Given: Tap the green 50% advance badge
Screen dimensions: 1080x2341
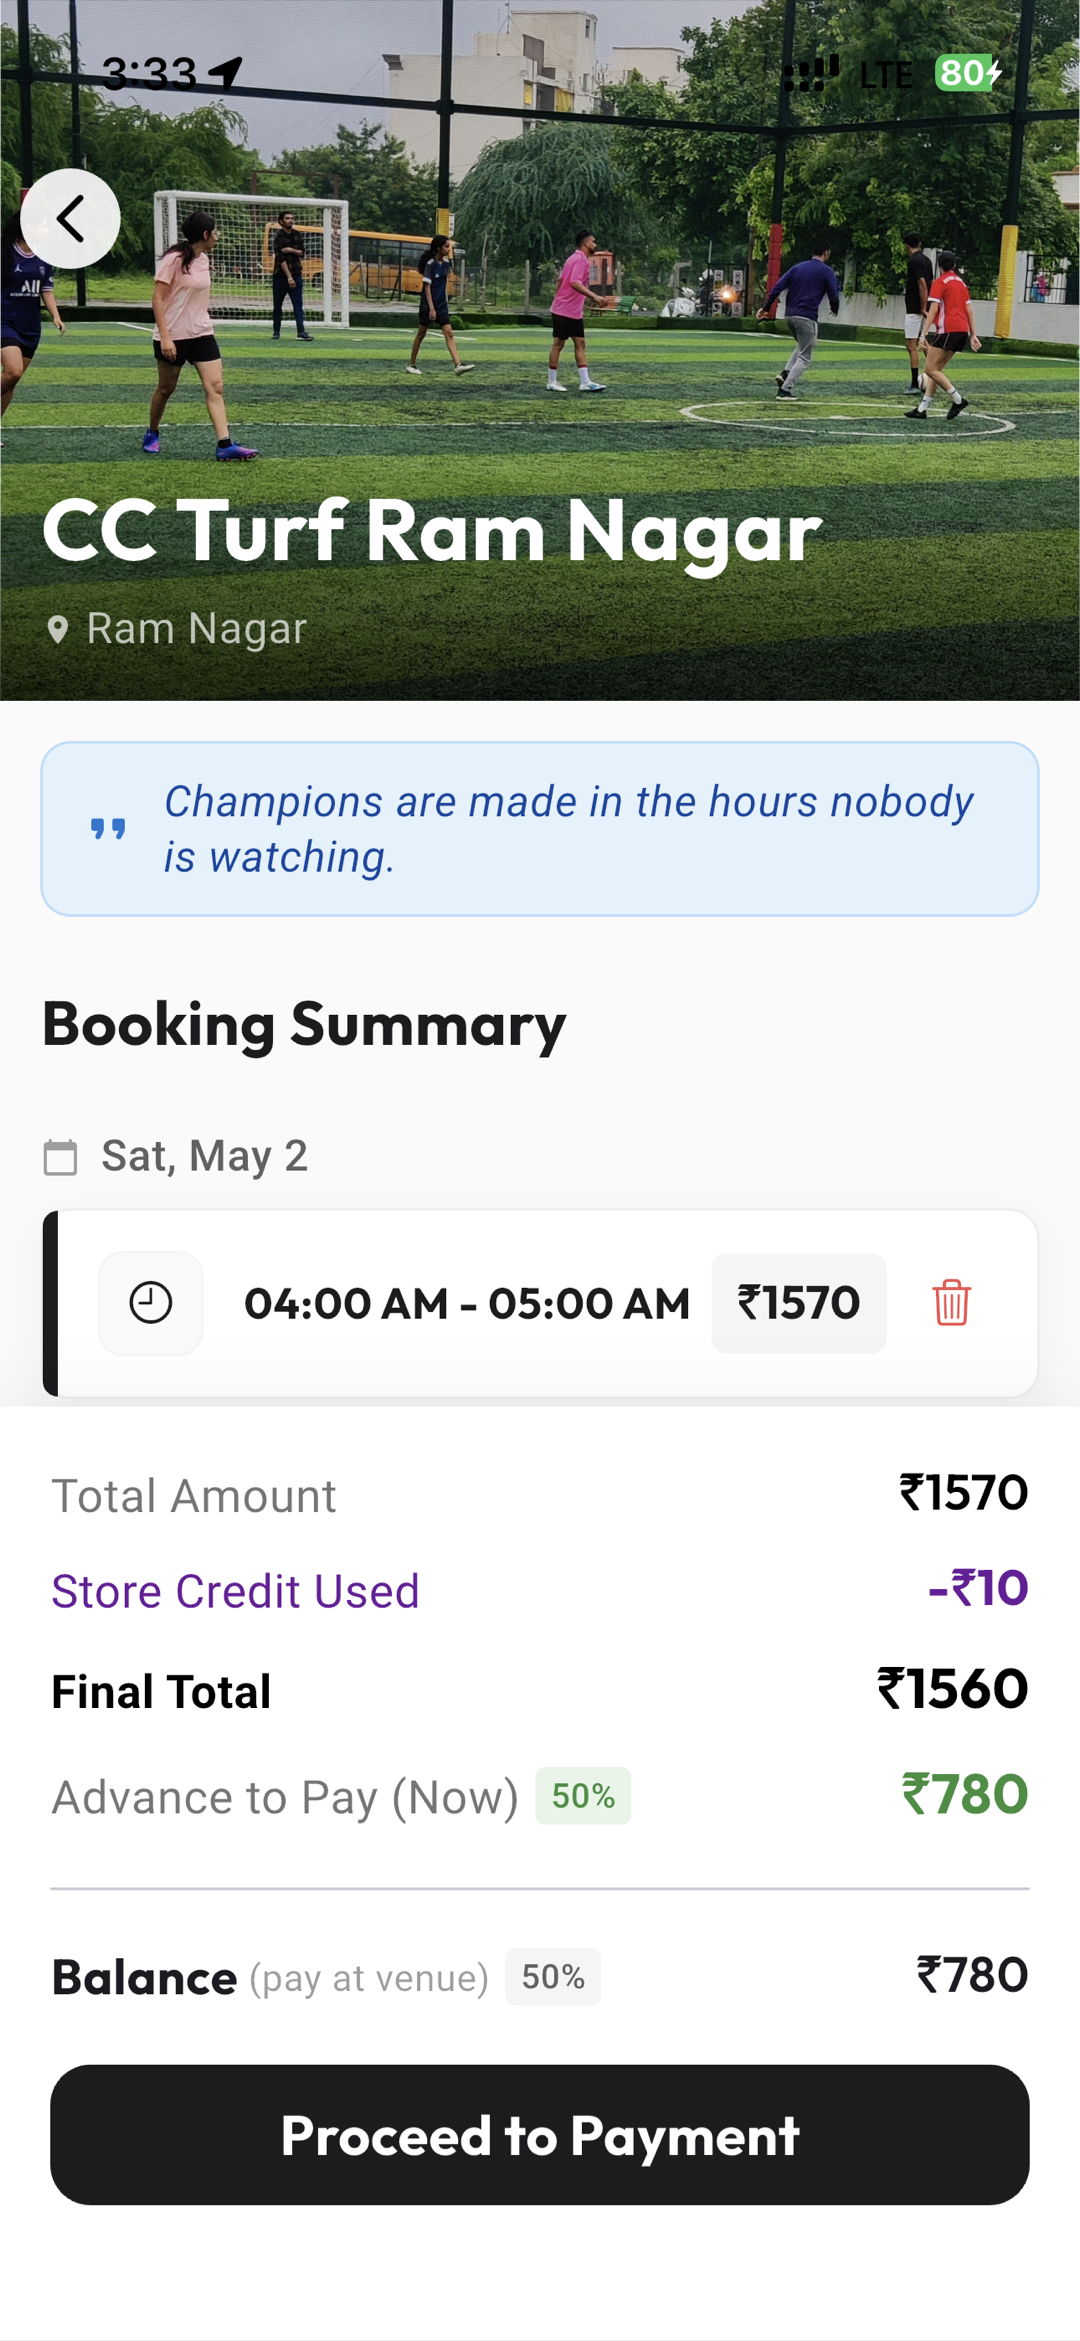Looking at the screenshot, I should point(583,1796).
